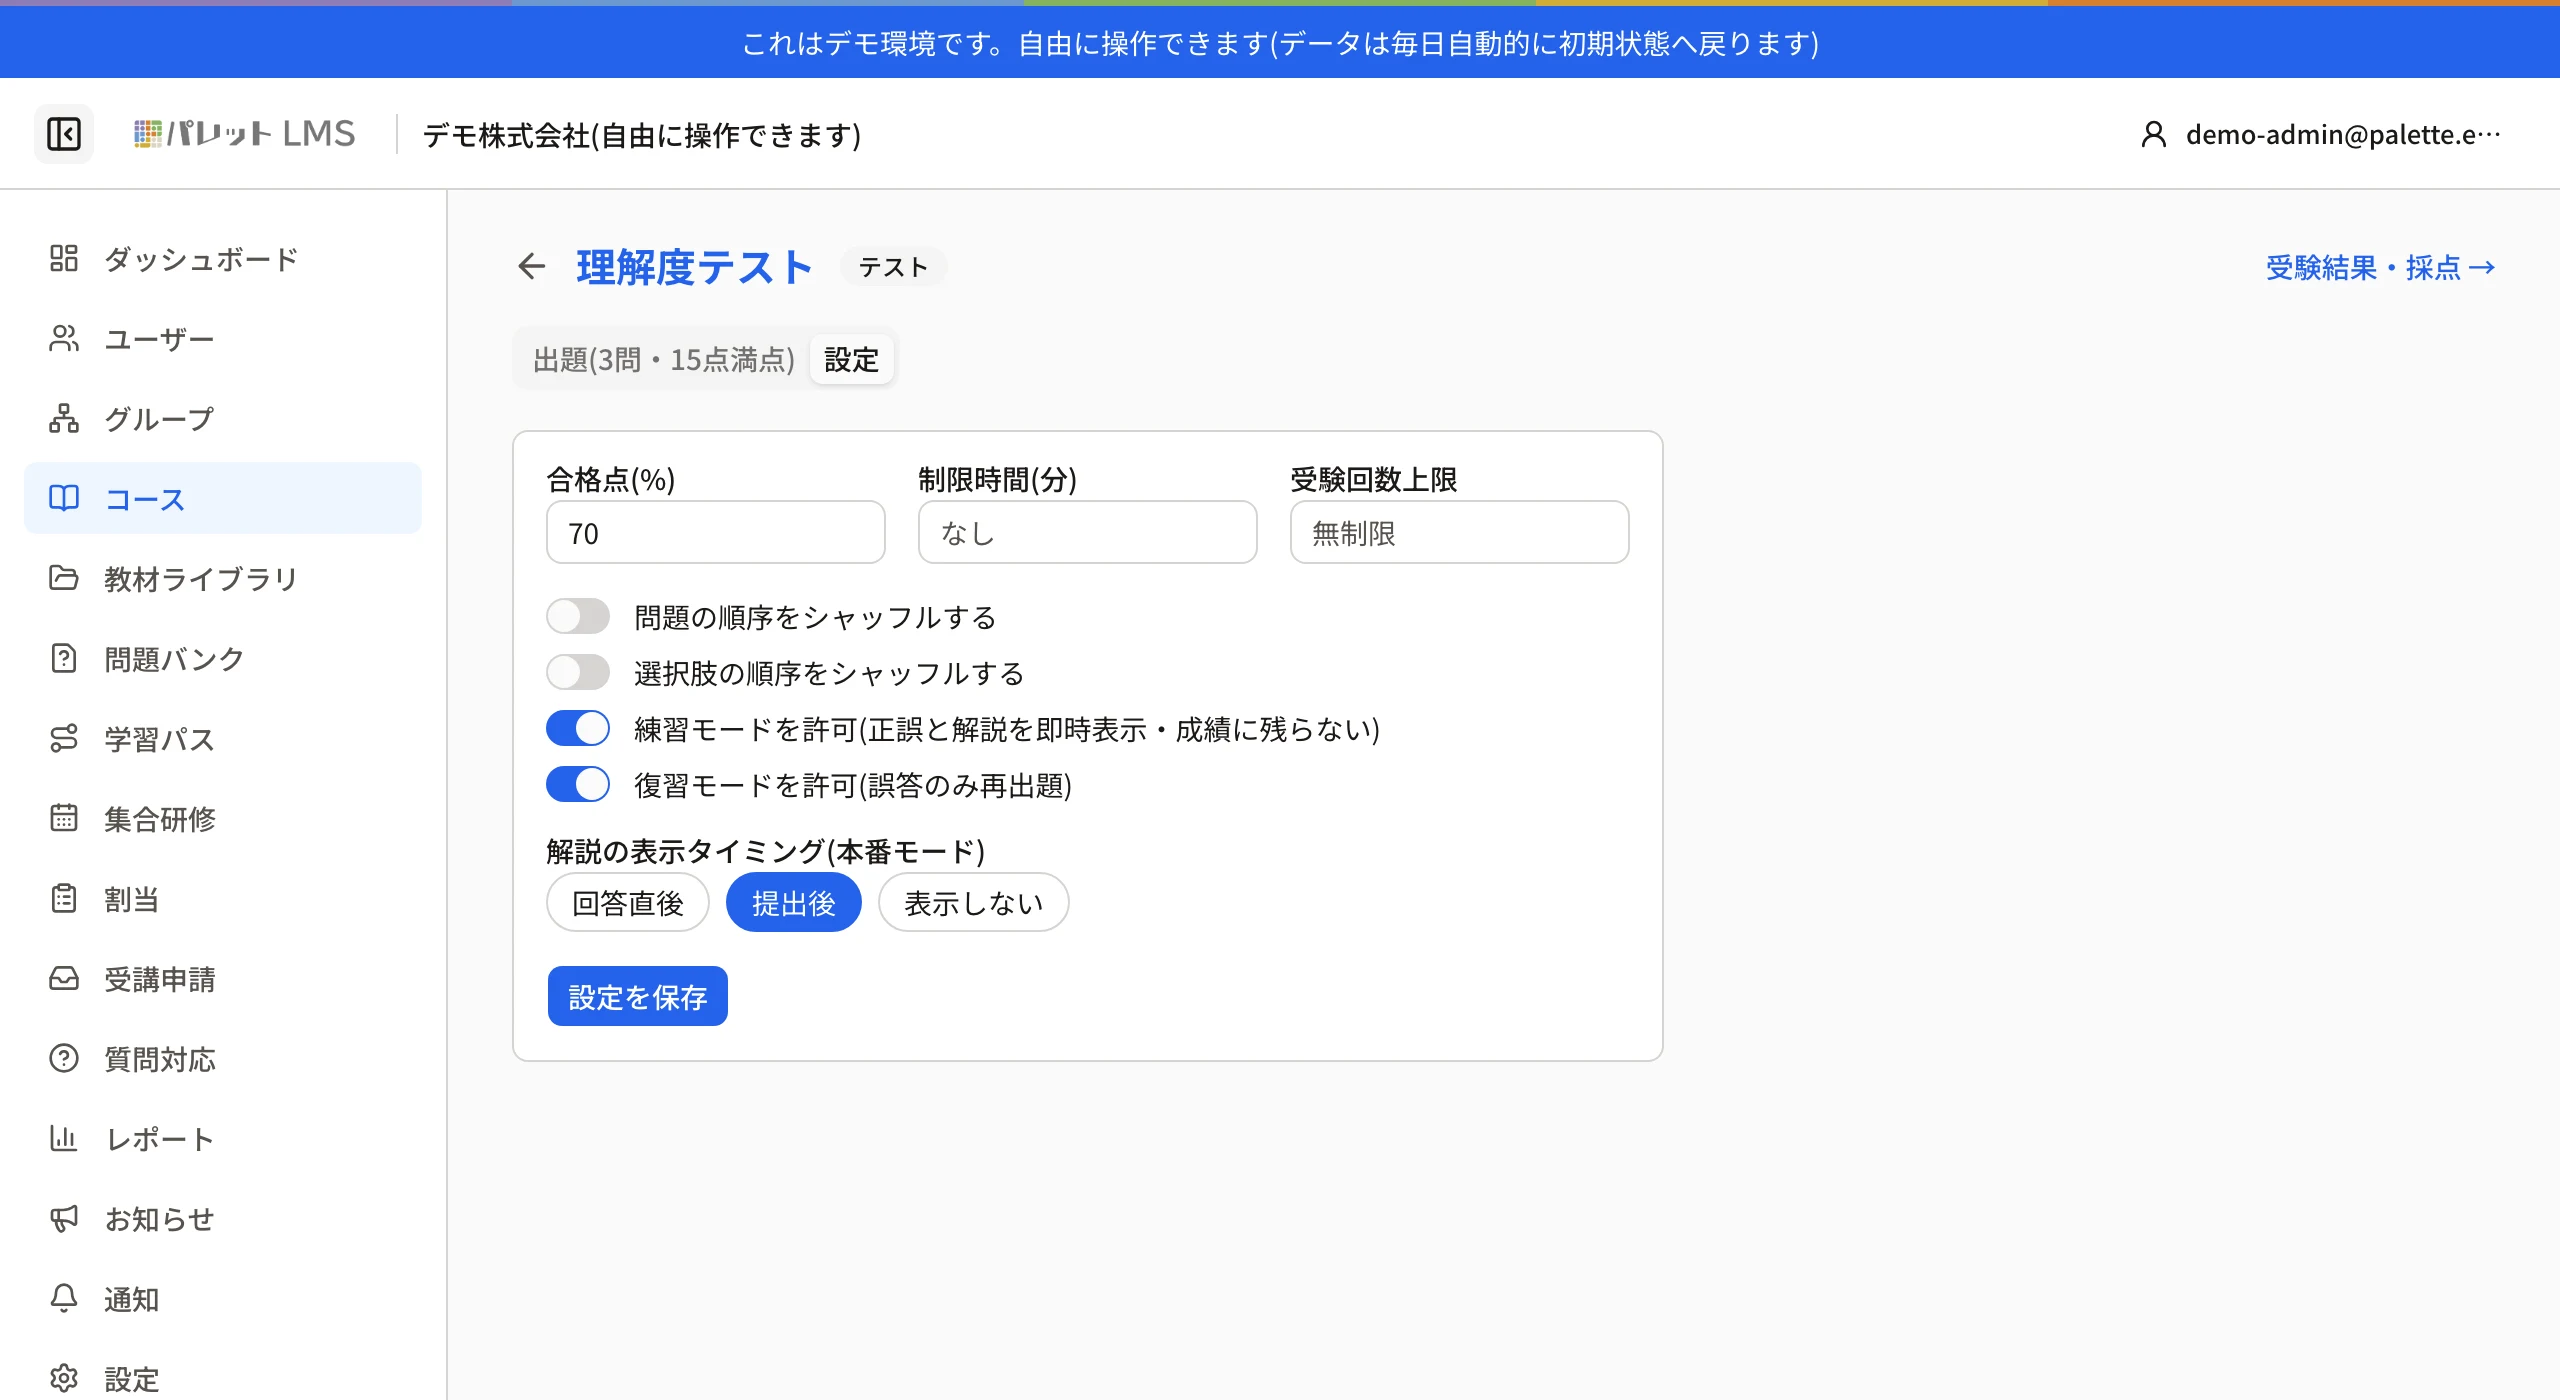Click the デモ株式会社 organization name
The width and height of the screenshot is (2560, 1400).
[x=642, y=134]
